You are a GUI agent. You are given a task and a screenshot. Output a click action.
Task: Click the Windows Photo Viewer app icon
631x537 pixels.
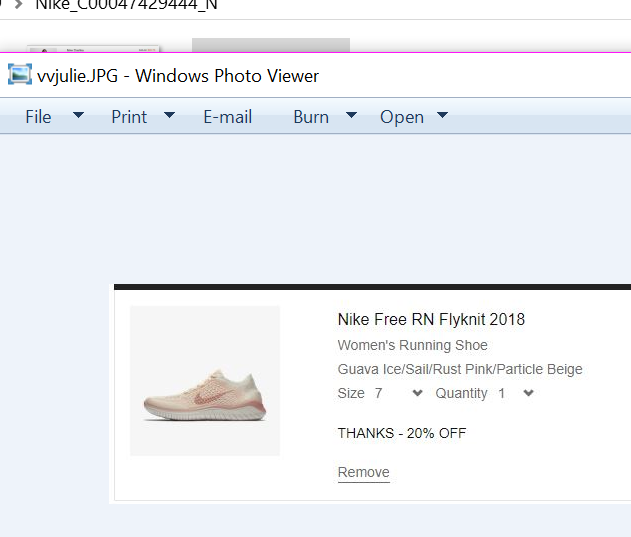[20, 74]
